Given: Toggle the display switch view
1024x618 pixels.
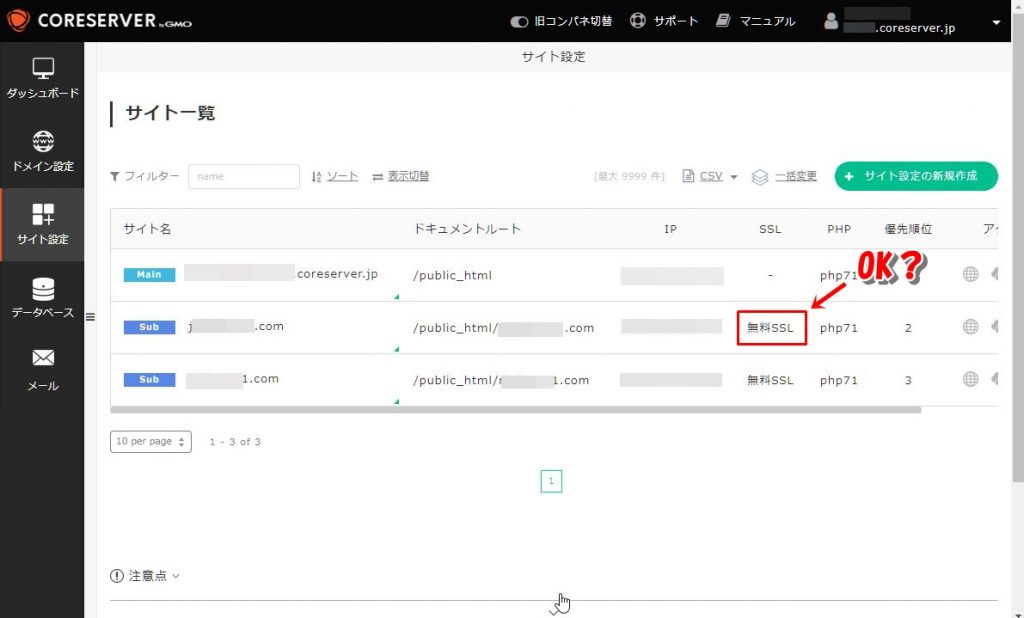Looking at the screenshot, I should [x=401, y=176].
